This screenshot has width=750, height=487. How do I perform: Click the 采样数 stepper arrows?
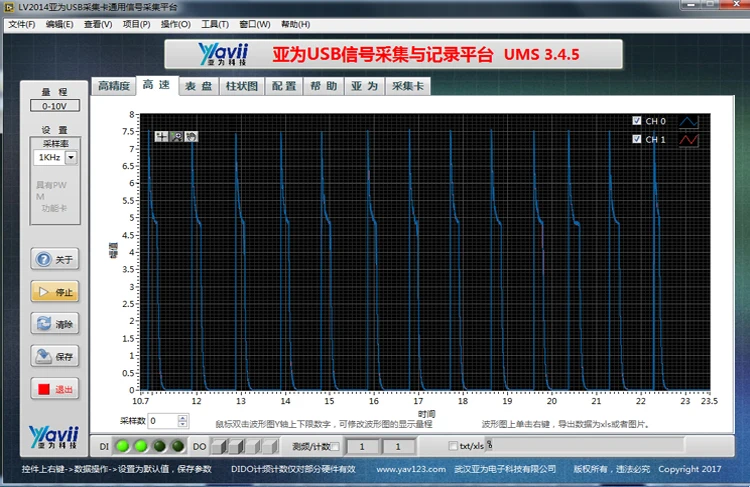click(x=182, y=421)
